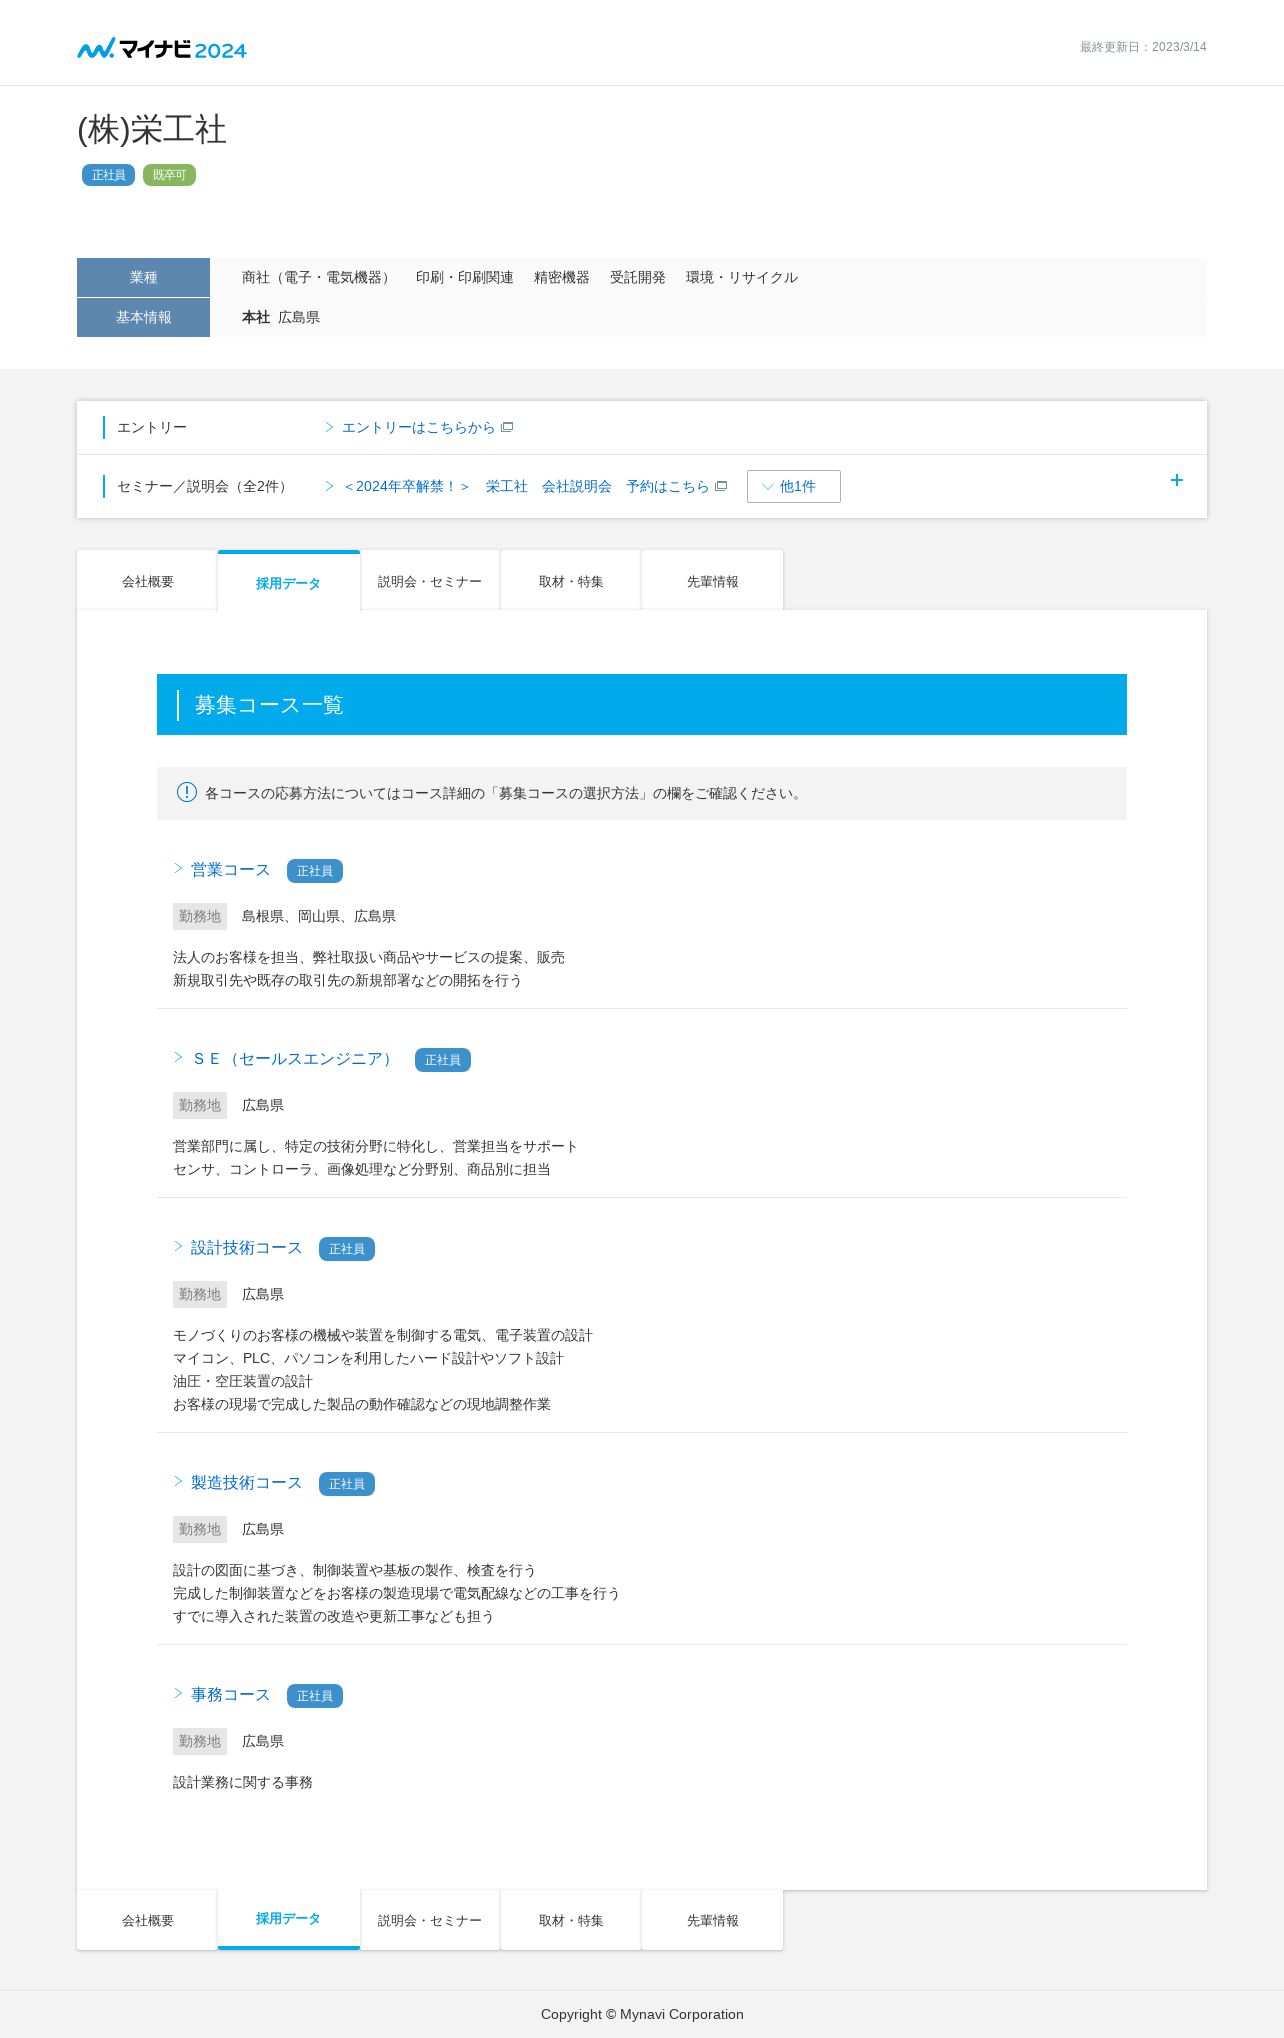This screenshot has height=2038, width=1284.
Task: Click 正社員 badge next to 事務コース
Action: (x=315, y=1696)
